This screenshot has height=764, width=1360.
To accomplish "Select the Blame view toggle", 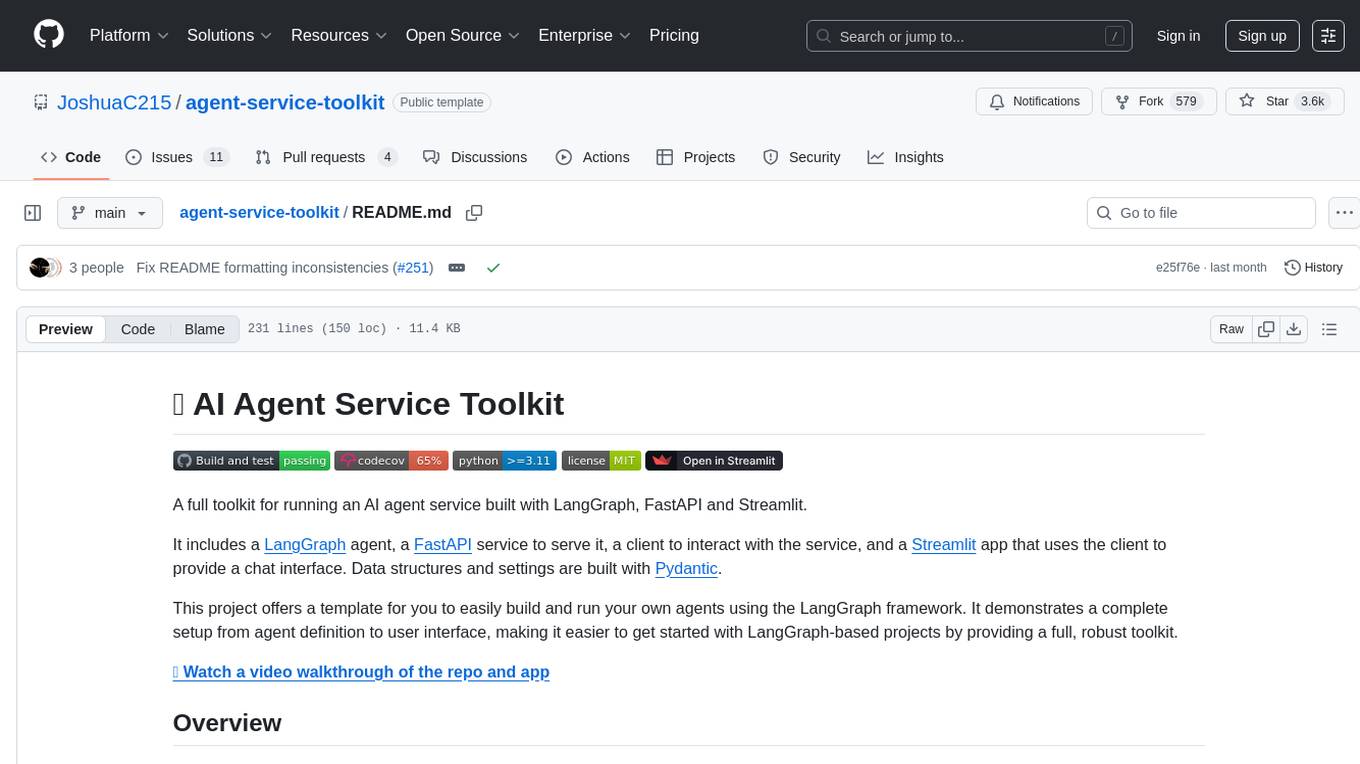I will [205, 329].
